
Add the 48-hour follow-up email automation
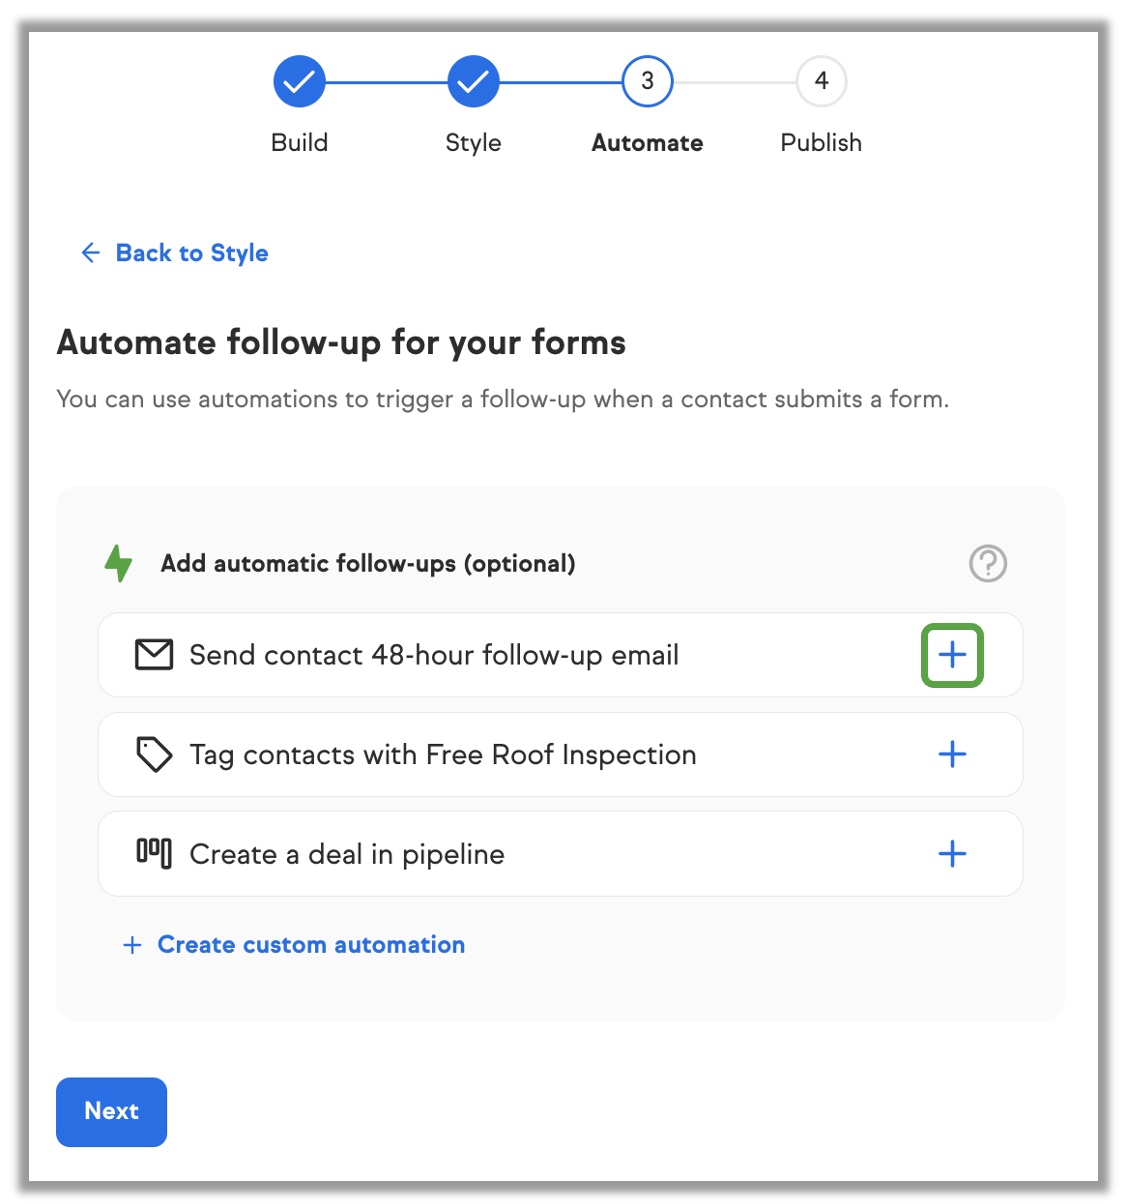pos(952,655)
